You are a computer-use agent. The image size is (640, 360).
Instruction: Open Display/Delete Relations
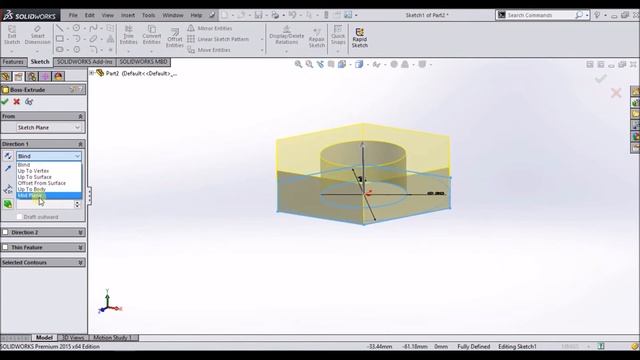pos(287,35)
